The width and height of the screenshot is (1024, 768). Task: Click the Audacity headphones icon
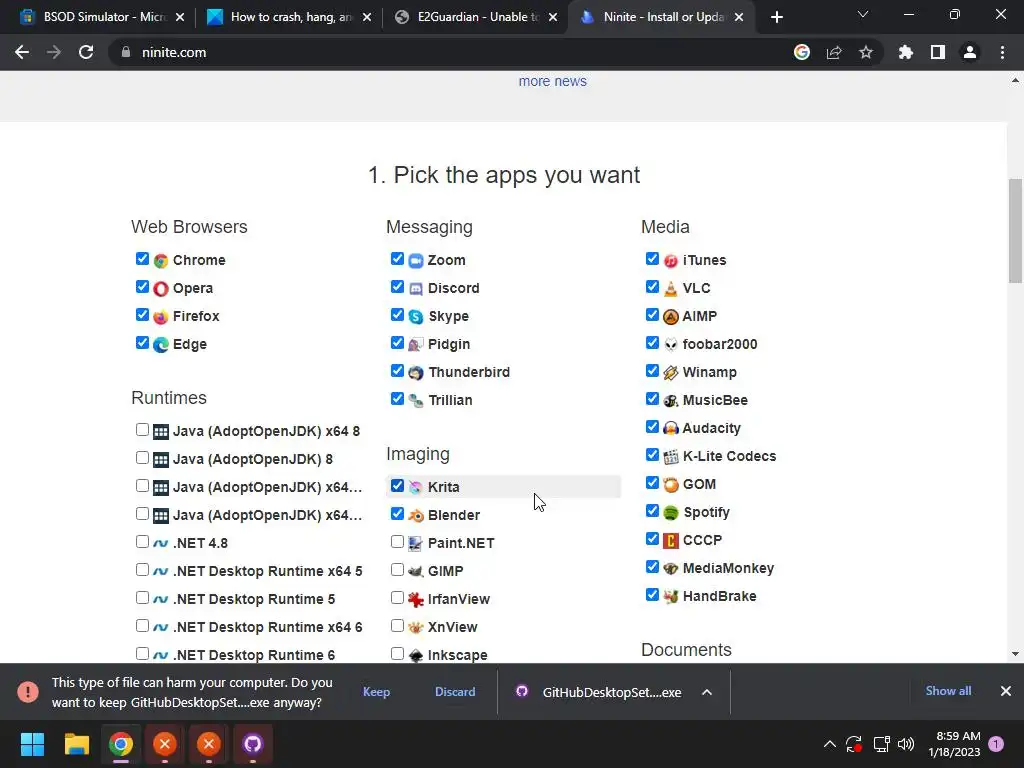(671, 428)
